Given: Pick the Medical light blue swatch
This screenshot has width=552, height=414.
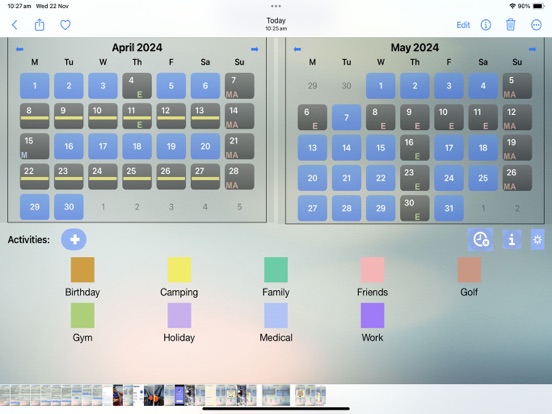Looking at the screenshot, I should coord(276,315).
